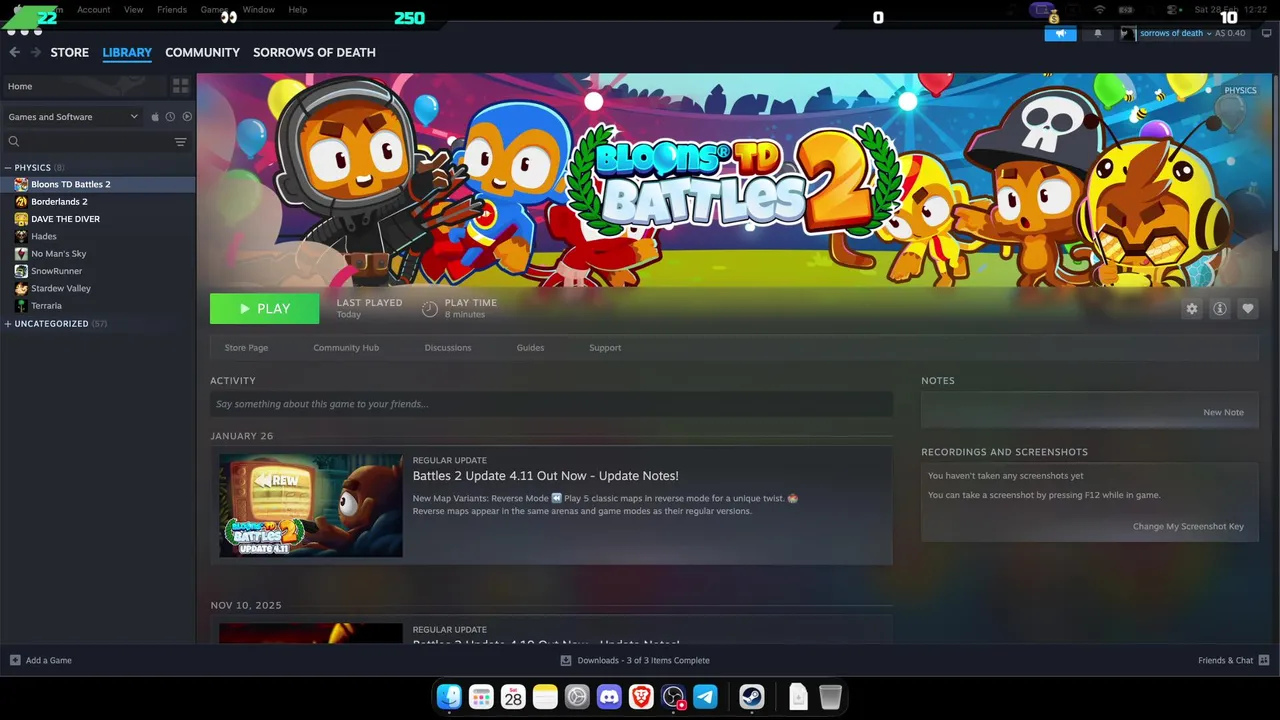Click the Home button in sidebar
Image resolution: width=1280 pixels, height=720 pixels.
point(84,86)
